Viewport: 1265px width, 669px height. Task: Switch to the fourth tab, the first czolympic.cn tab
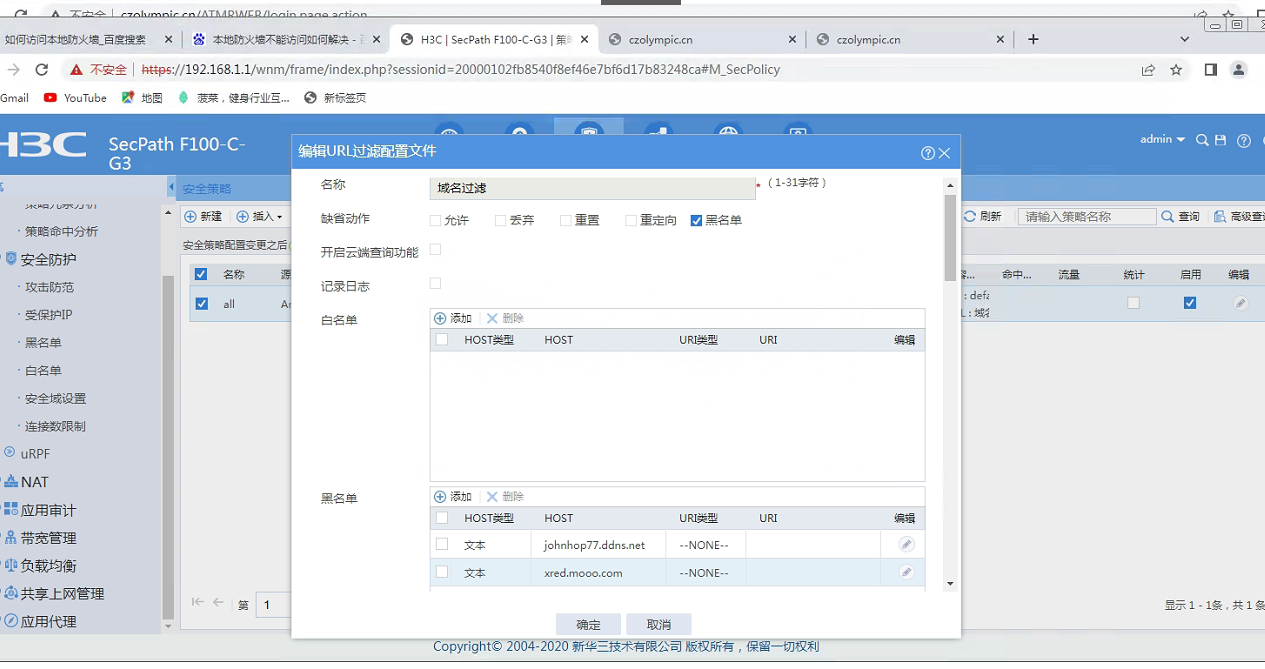700,39
